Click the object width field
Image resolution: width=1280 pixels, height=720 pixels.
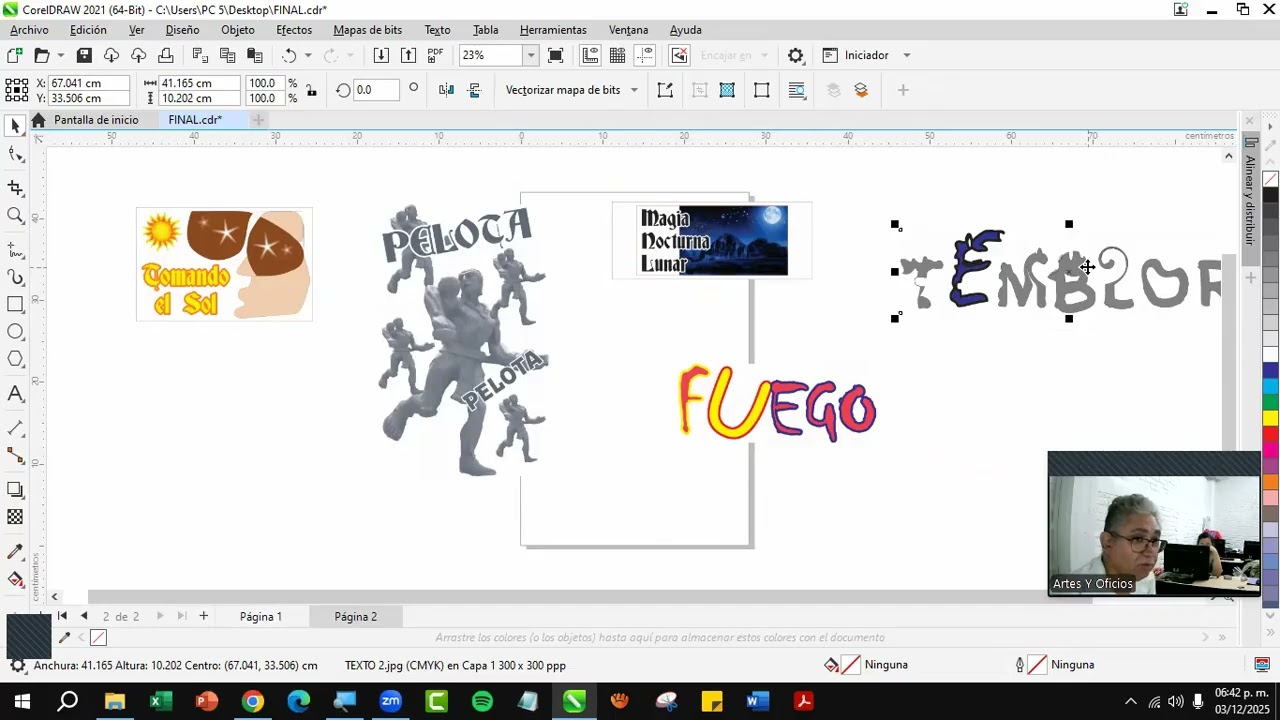coord(199,84)
